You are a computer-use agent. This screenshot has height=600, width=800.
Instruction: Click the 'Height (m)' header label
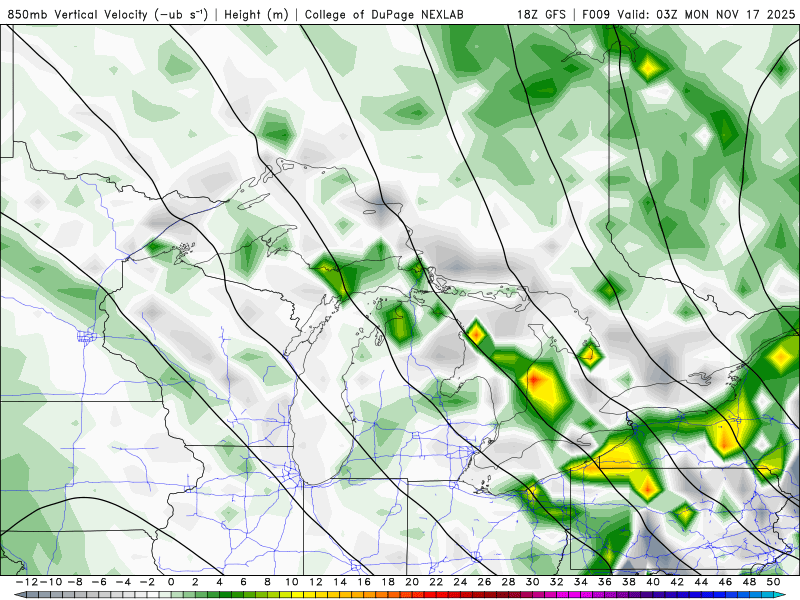(257, 14)
